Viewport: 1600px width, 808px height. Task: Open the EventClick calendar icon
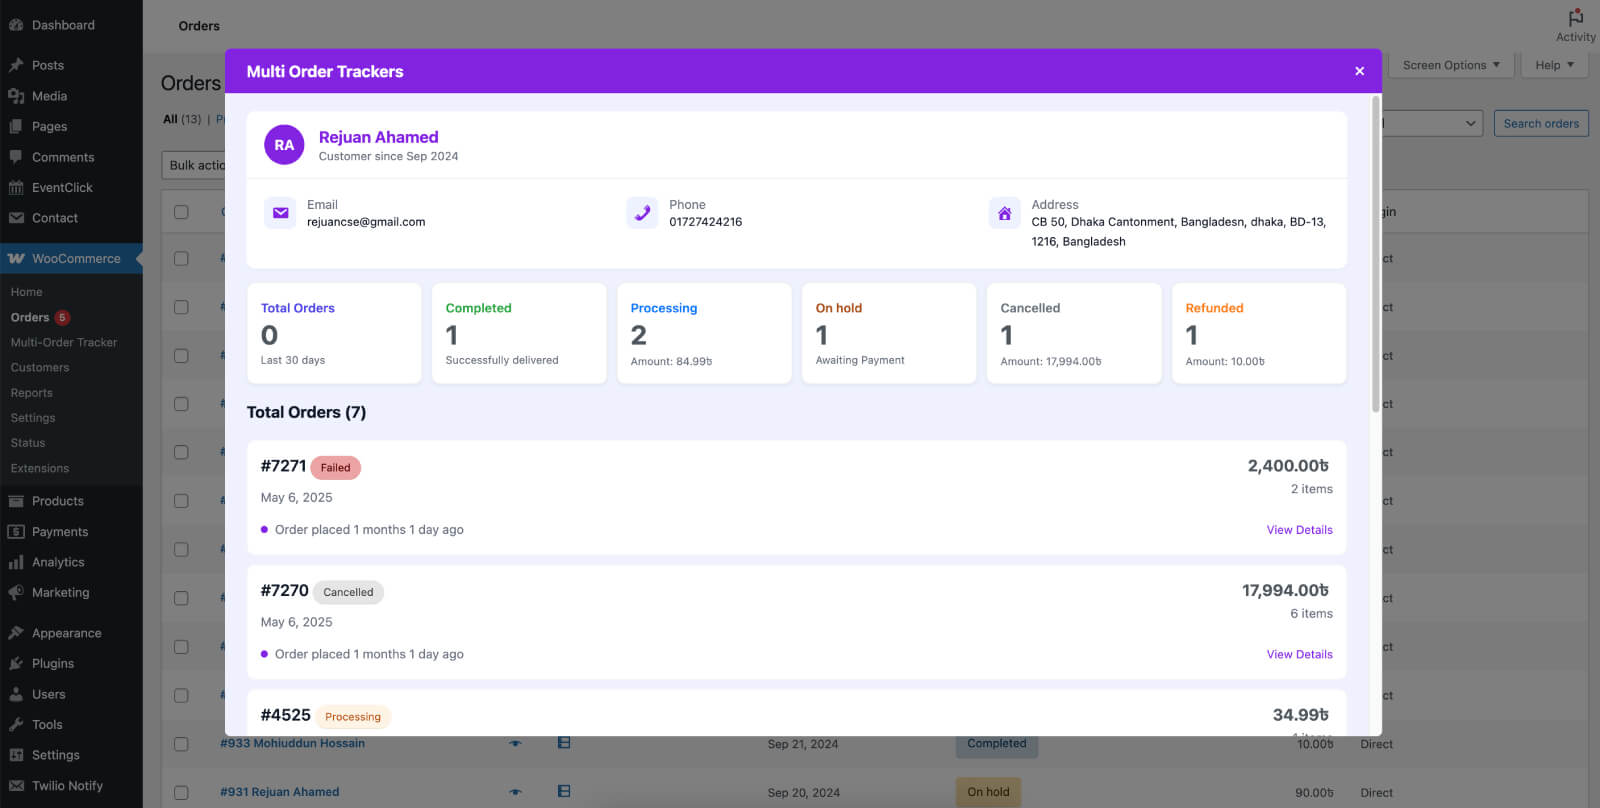pyautogui.click(x=16, y=188)
